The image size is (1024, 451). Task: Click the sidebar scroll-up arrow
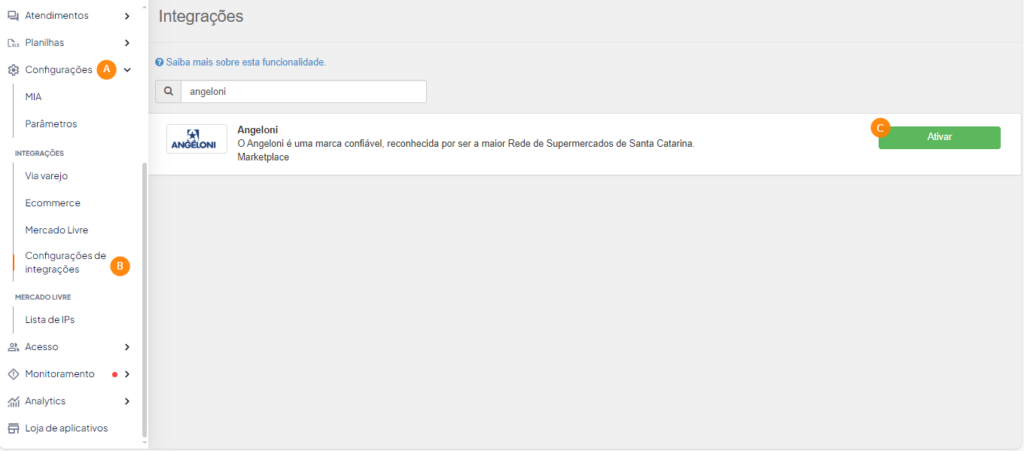click(144, 5)
